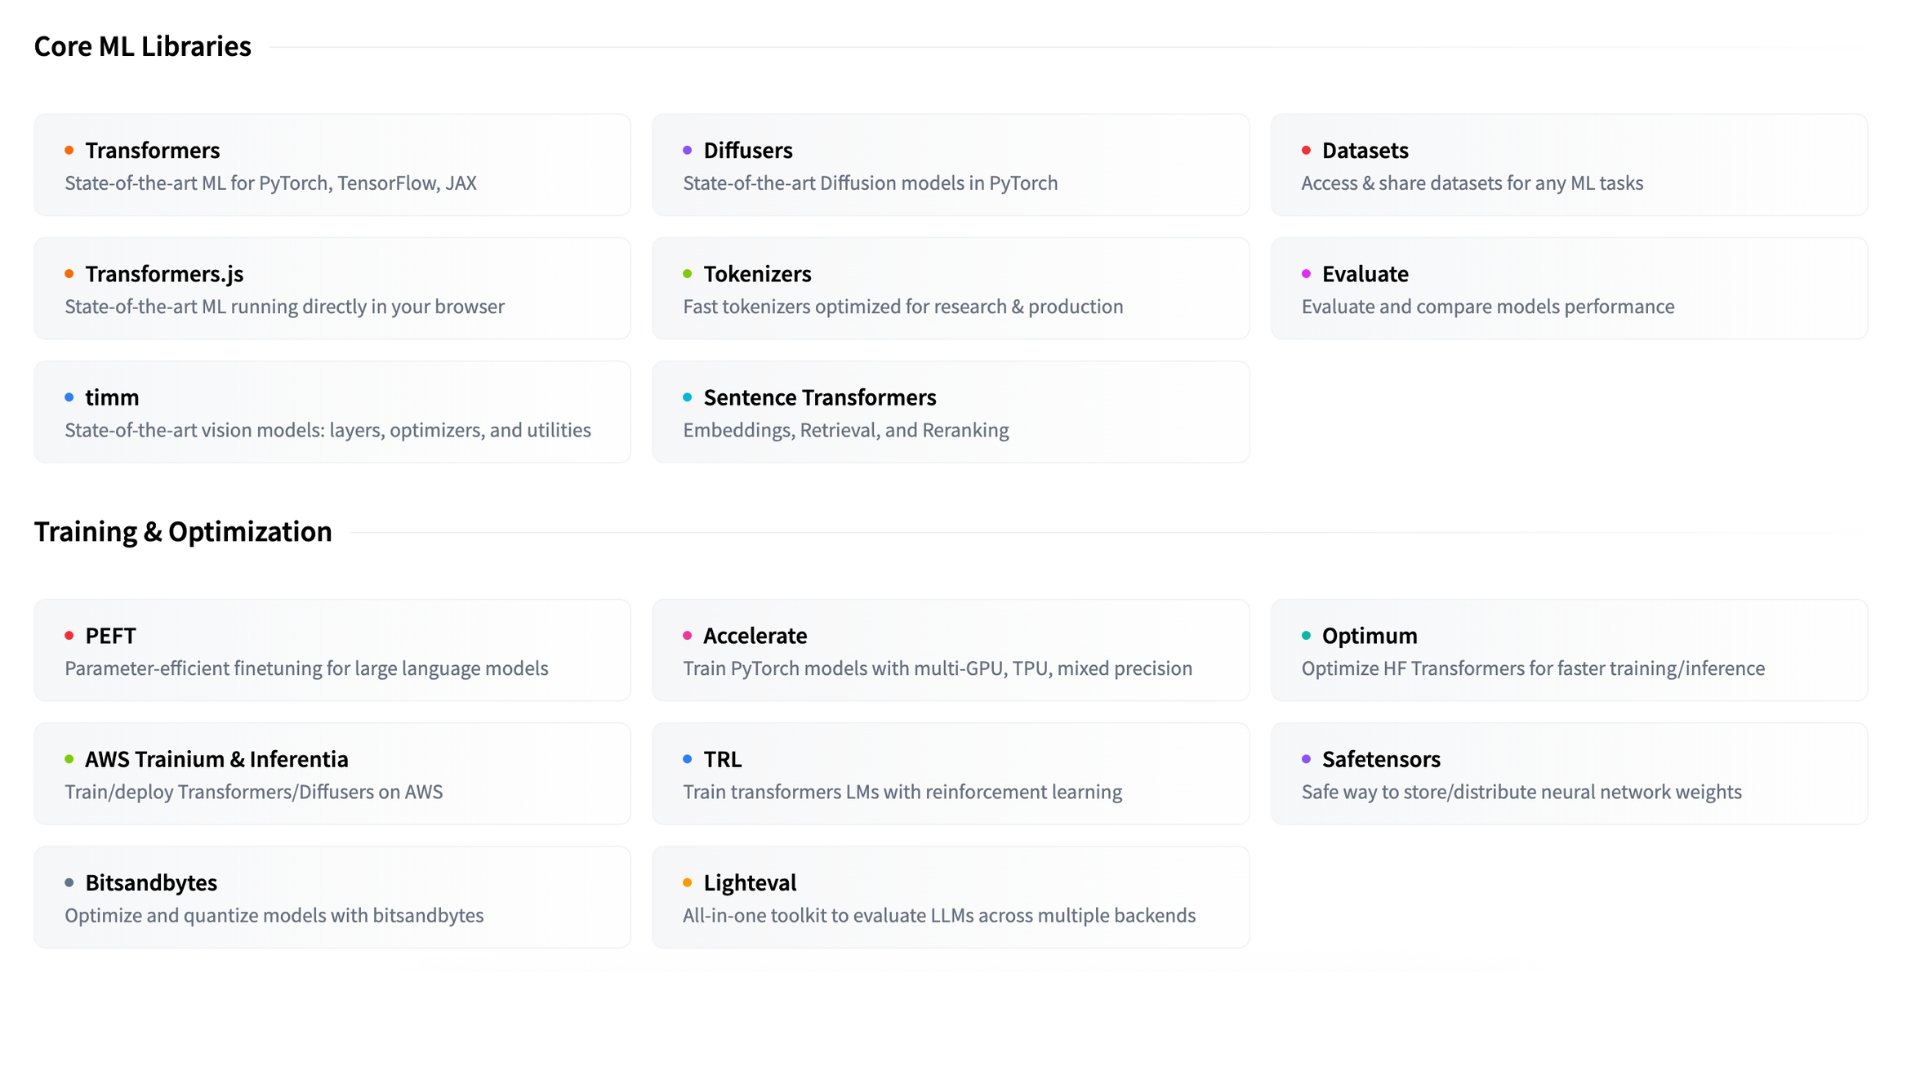The height and width of the screenshot is (1080, 1920).
Task: Open the Sentence Transformers card
Action: pyautogui.click(x=950, y=412)
